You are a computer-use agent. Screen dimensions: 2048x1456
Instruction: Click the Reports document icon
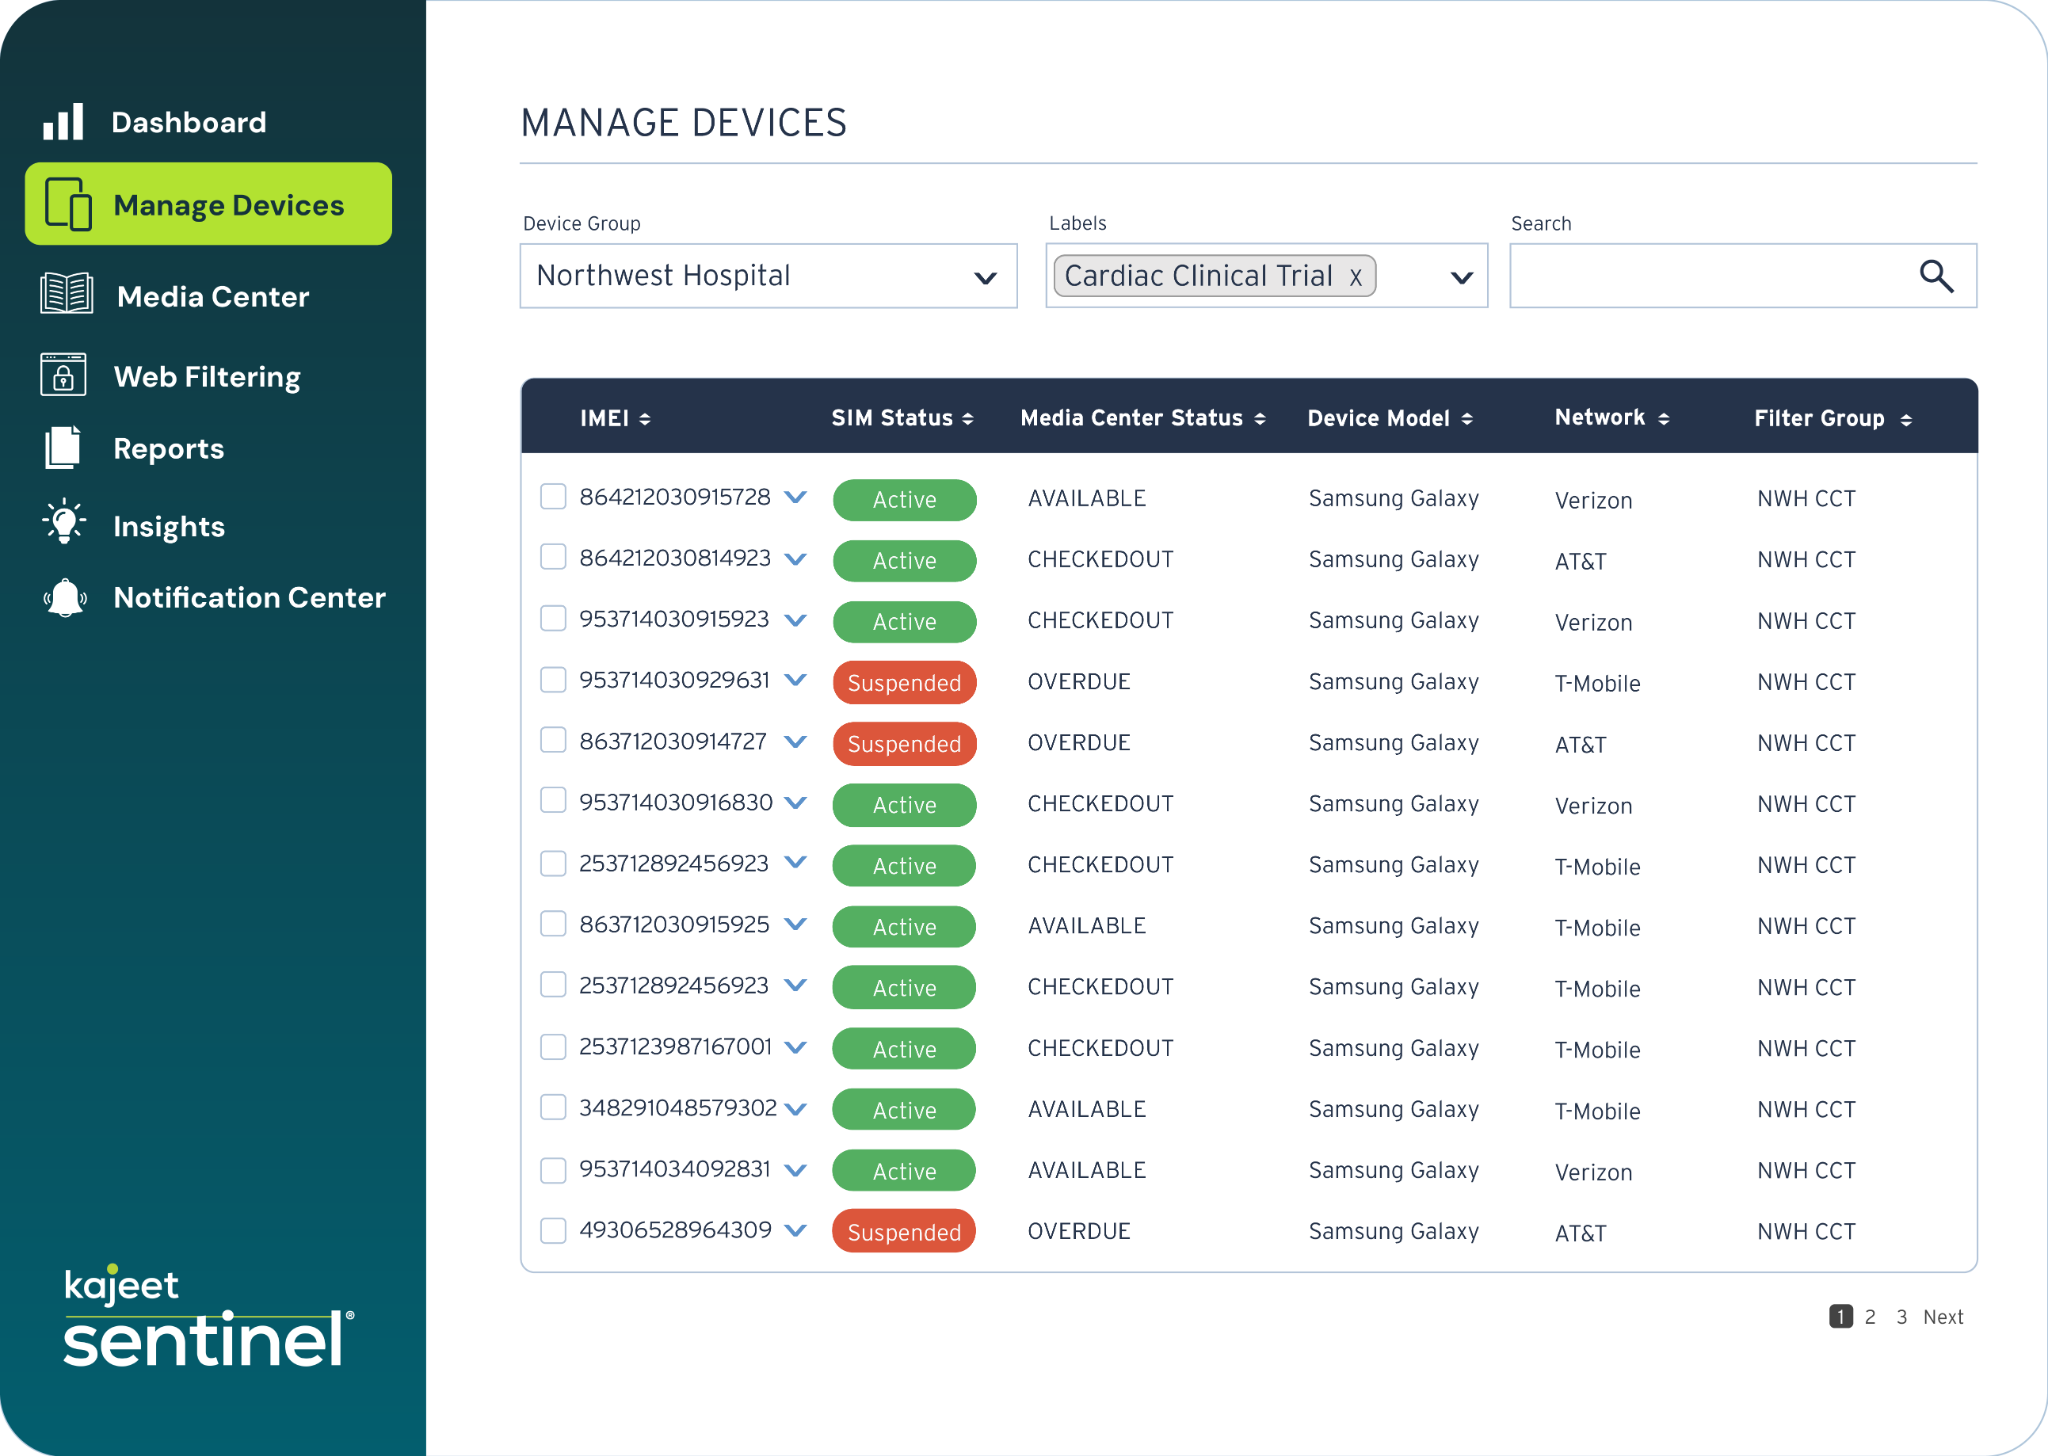(63, 447)
